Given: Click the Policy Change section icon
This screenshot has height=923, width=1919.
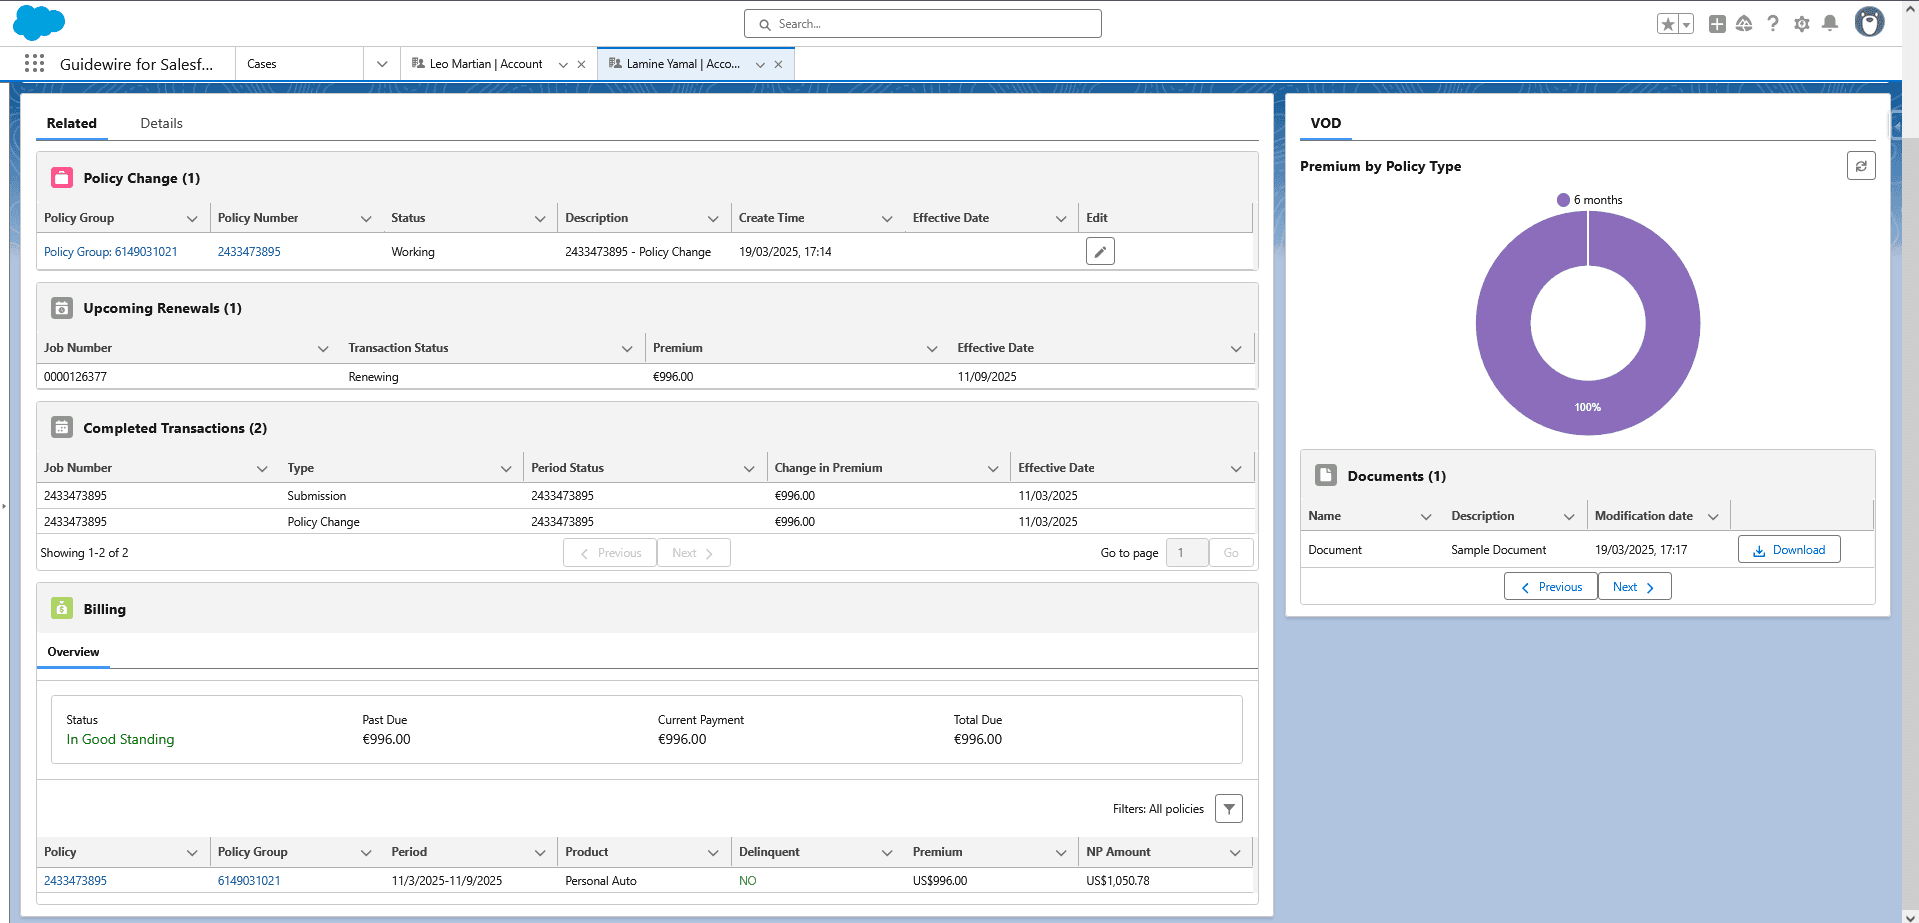Looking at the screenshot, I should (62, 178).
